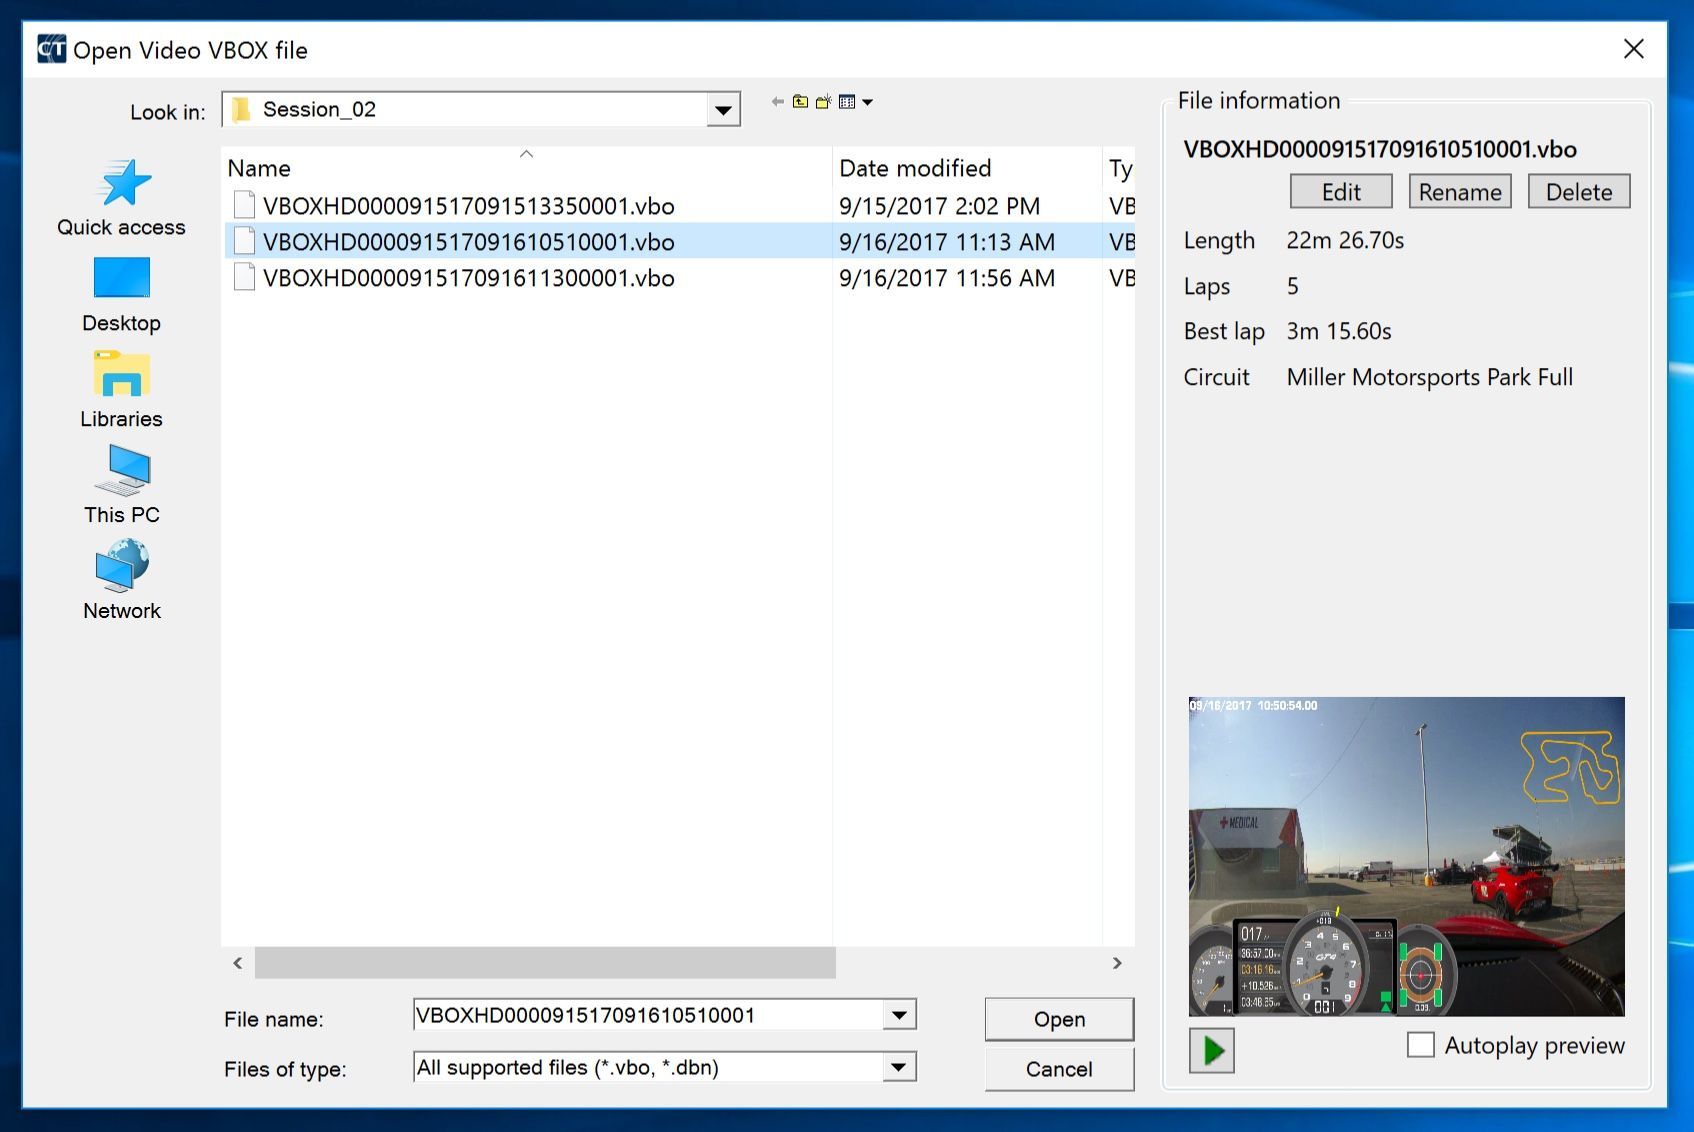
Task: Sort by Date modified column header
Action: tap(914, 168)
